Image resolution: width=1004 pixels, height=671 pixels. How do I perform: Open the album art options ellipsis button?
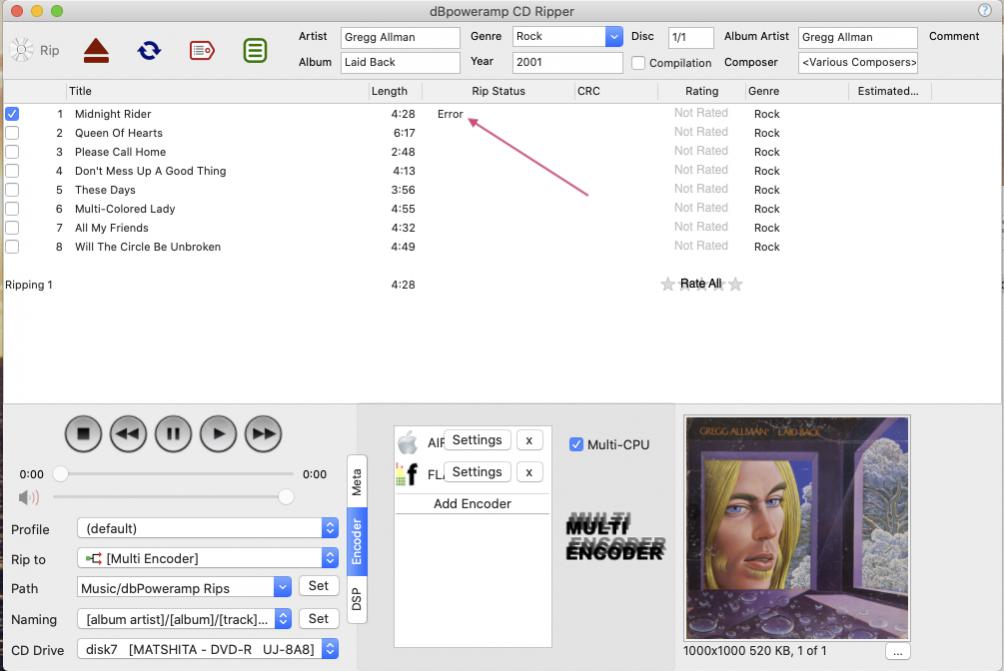898,651
